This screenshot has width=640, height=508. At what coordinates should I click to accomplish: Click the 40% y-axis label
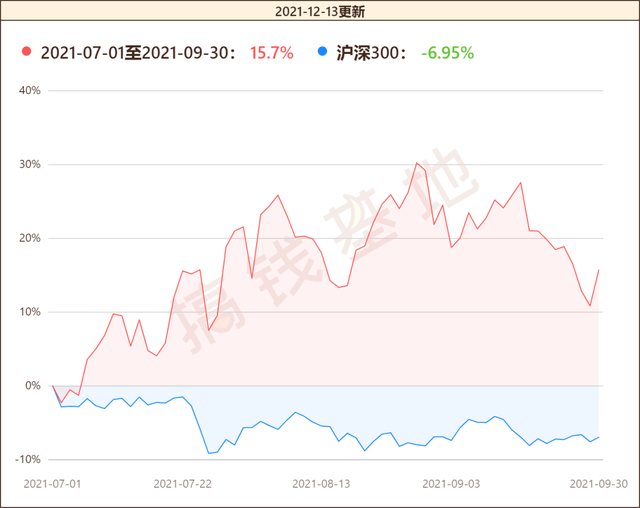pyautogui.click(x=30, y=90)
